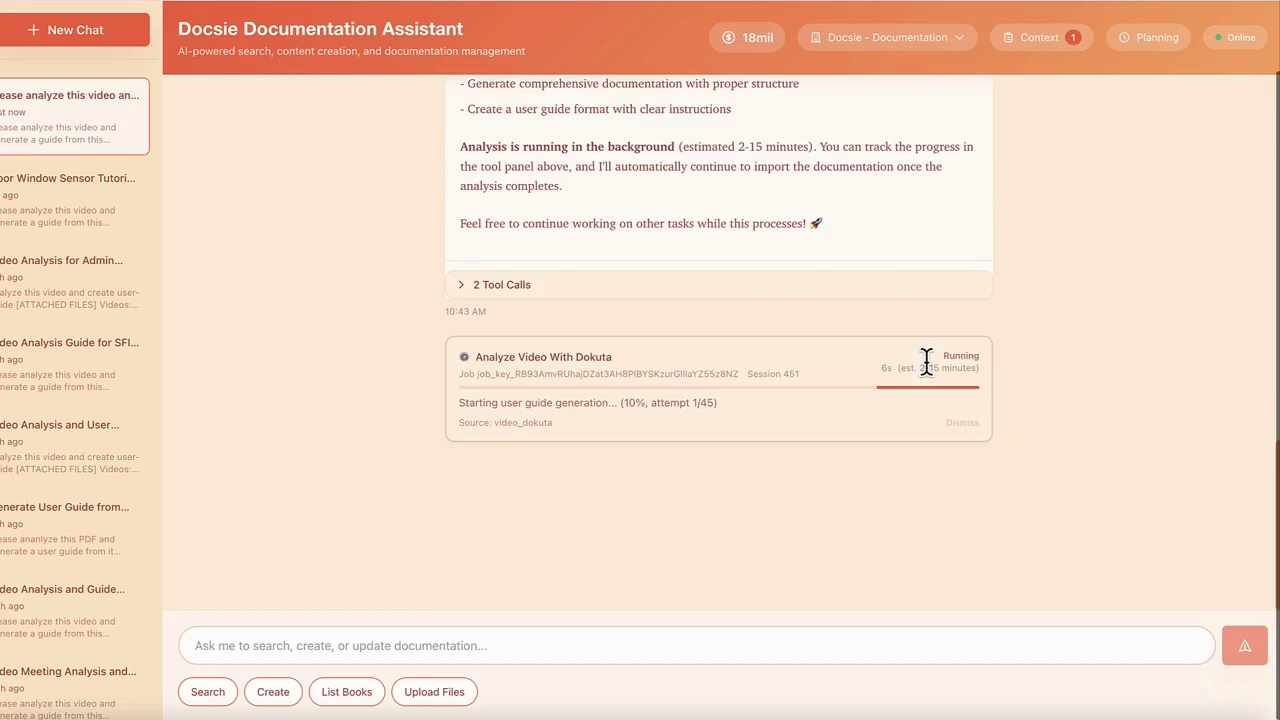Dismiss the Analyze Video task card
The width and height of the screenshot is (1280, 720).
pyautogui.click(x=961, y=422)
